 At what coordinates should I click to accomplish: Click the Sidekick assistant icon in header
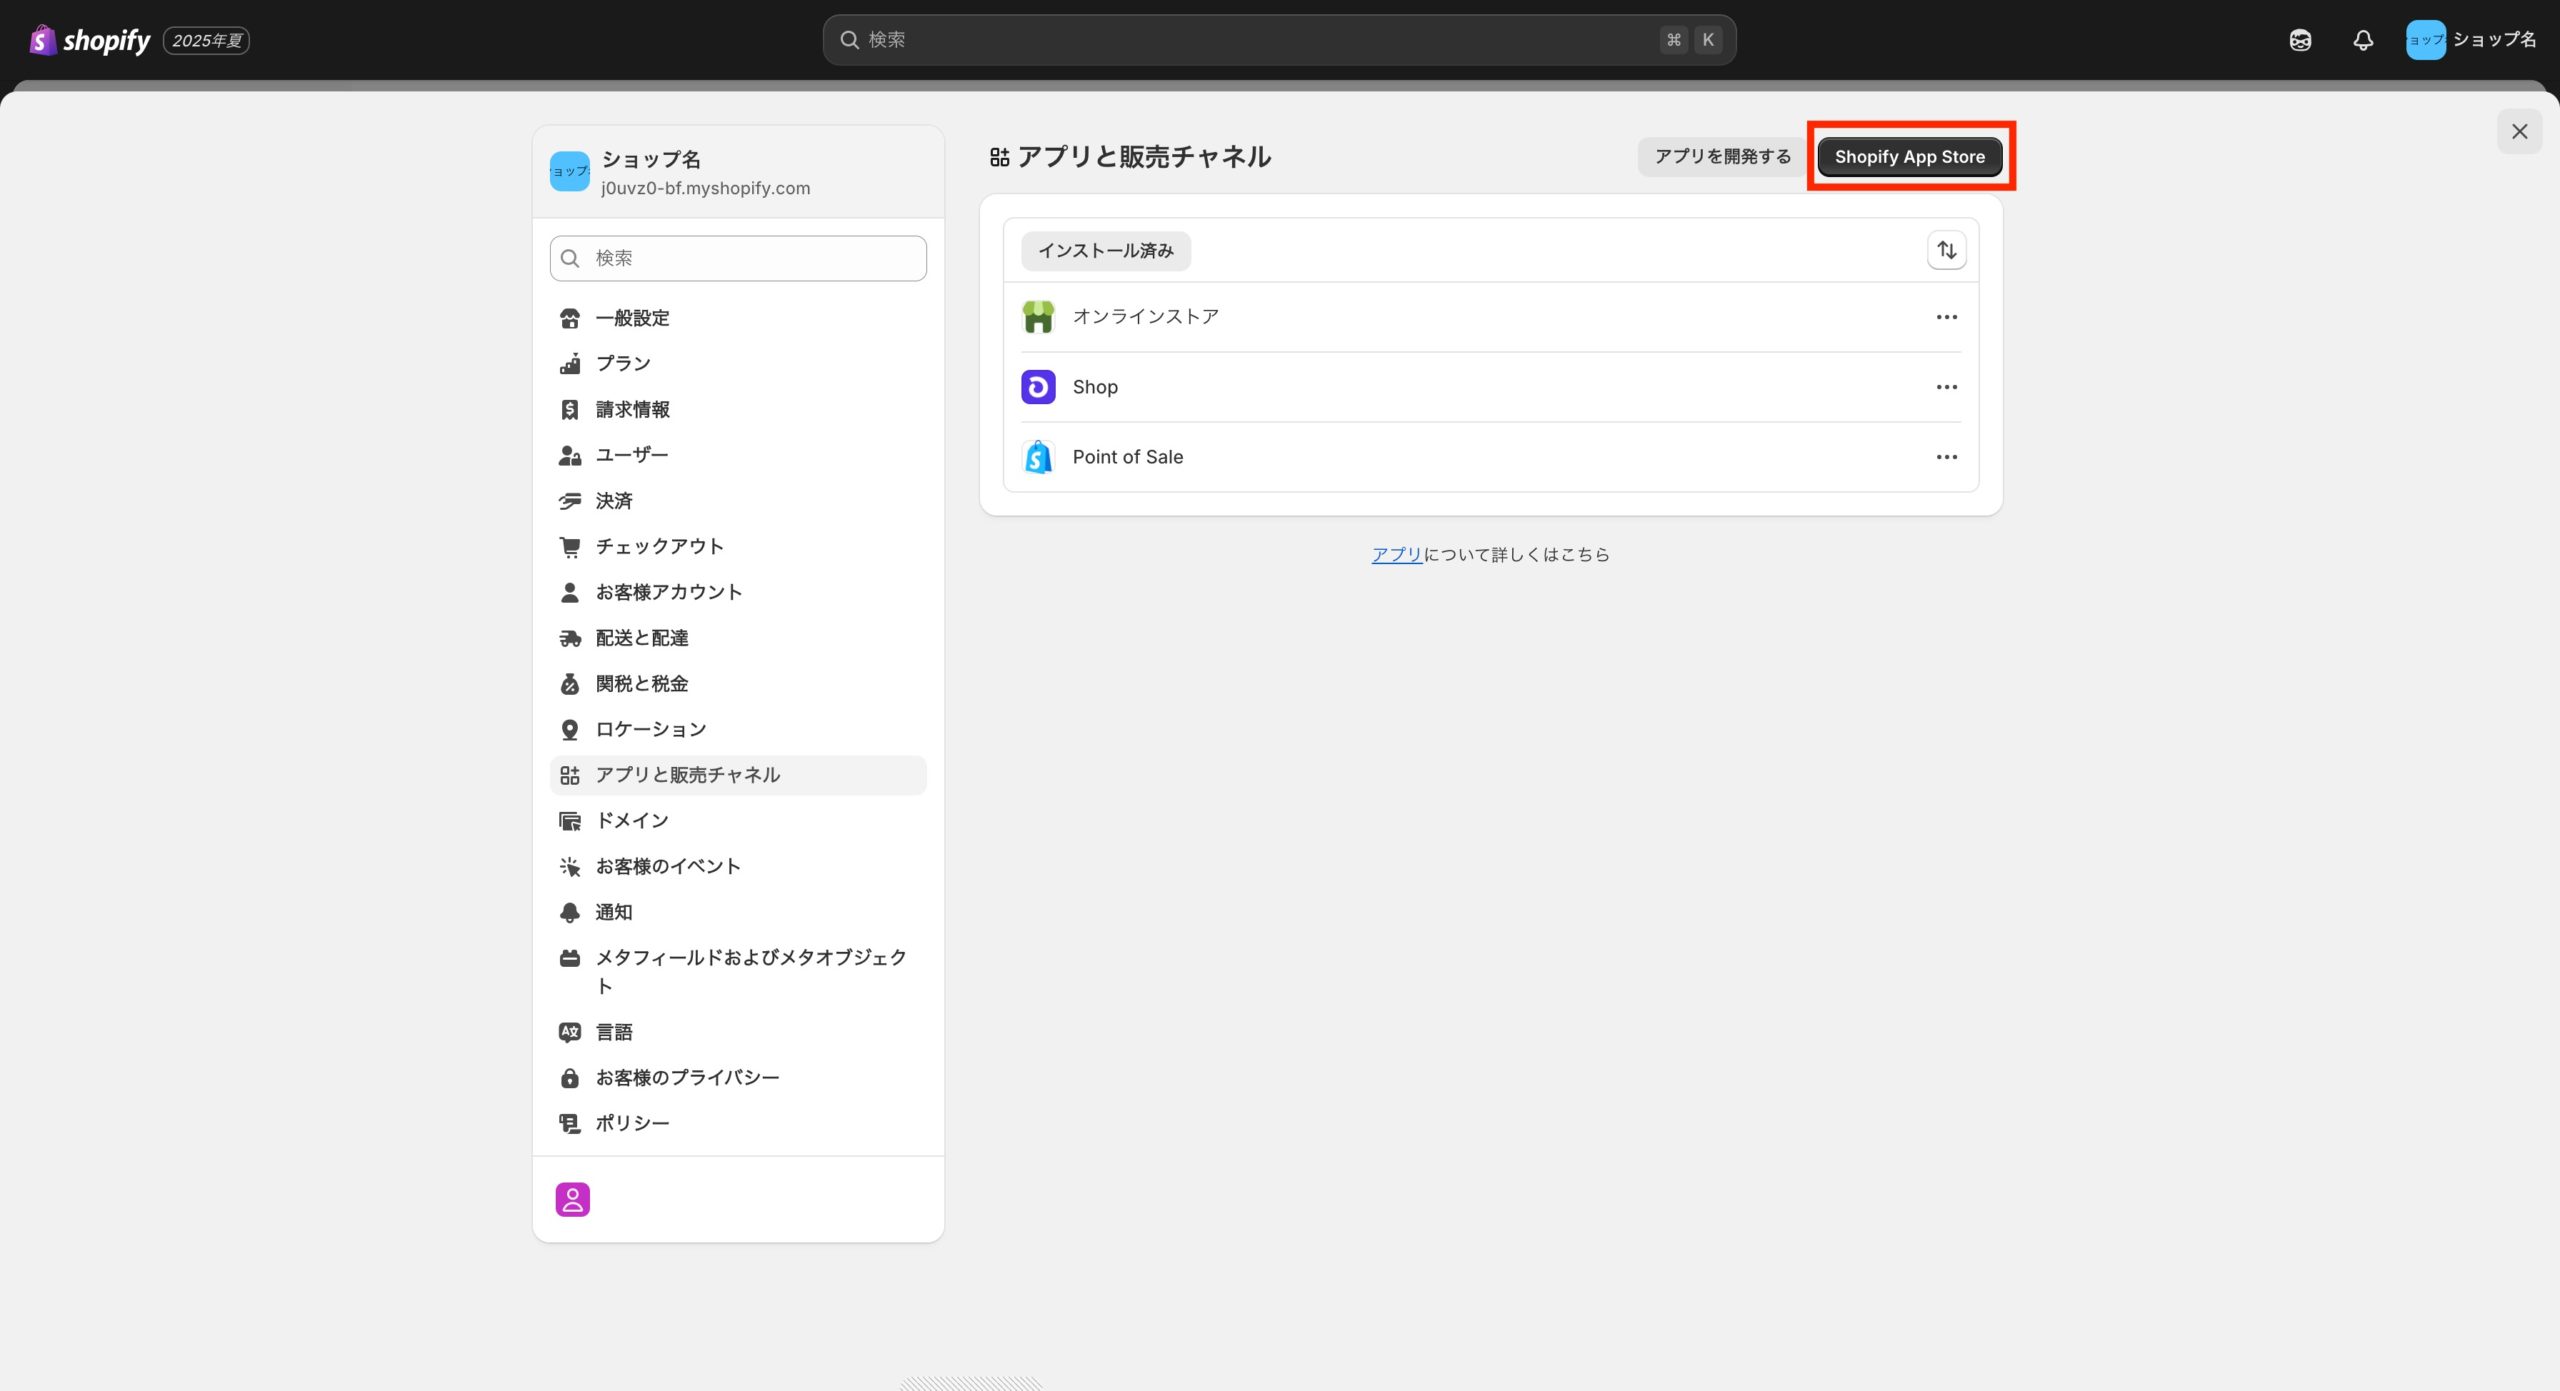tap(2300, 40)
